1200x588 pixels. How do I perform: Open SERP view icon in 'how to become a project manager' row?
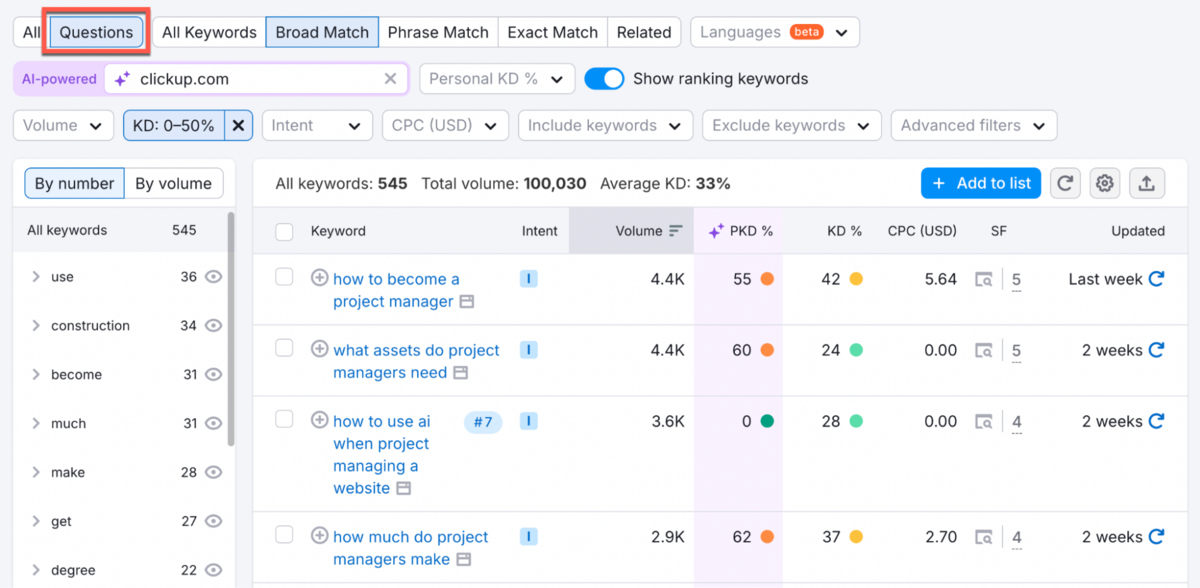pyautogui.click(x=985, y=280)
